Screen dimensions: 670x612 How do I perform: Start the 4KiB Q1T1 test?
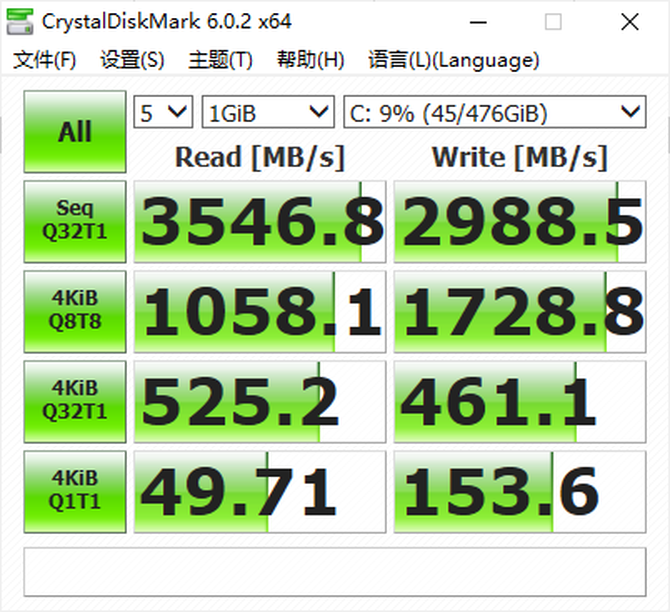(75, 491)
